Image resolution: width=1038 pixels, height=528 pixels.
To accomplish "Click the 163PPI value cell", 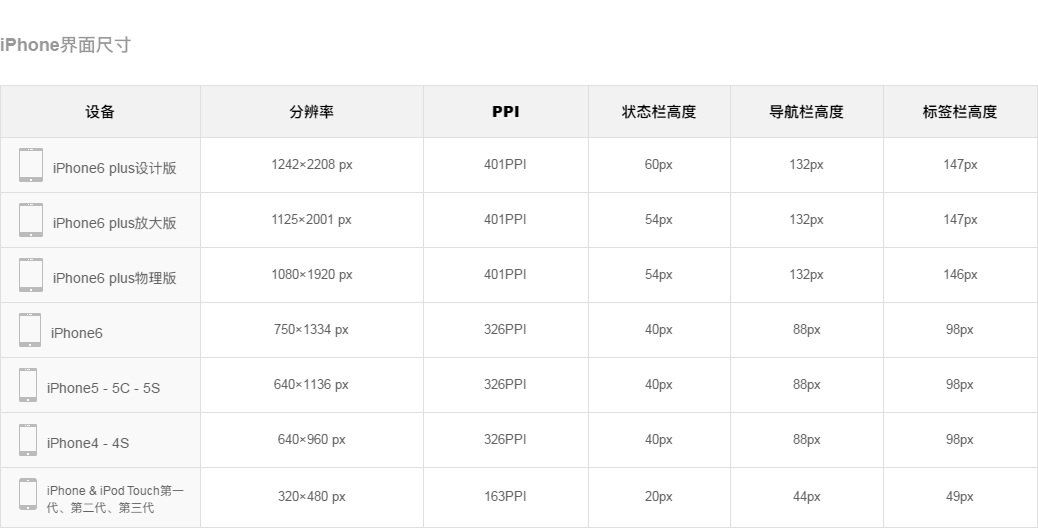I will tap(505, 496).
